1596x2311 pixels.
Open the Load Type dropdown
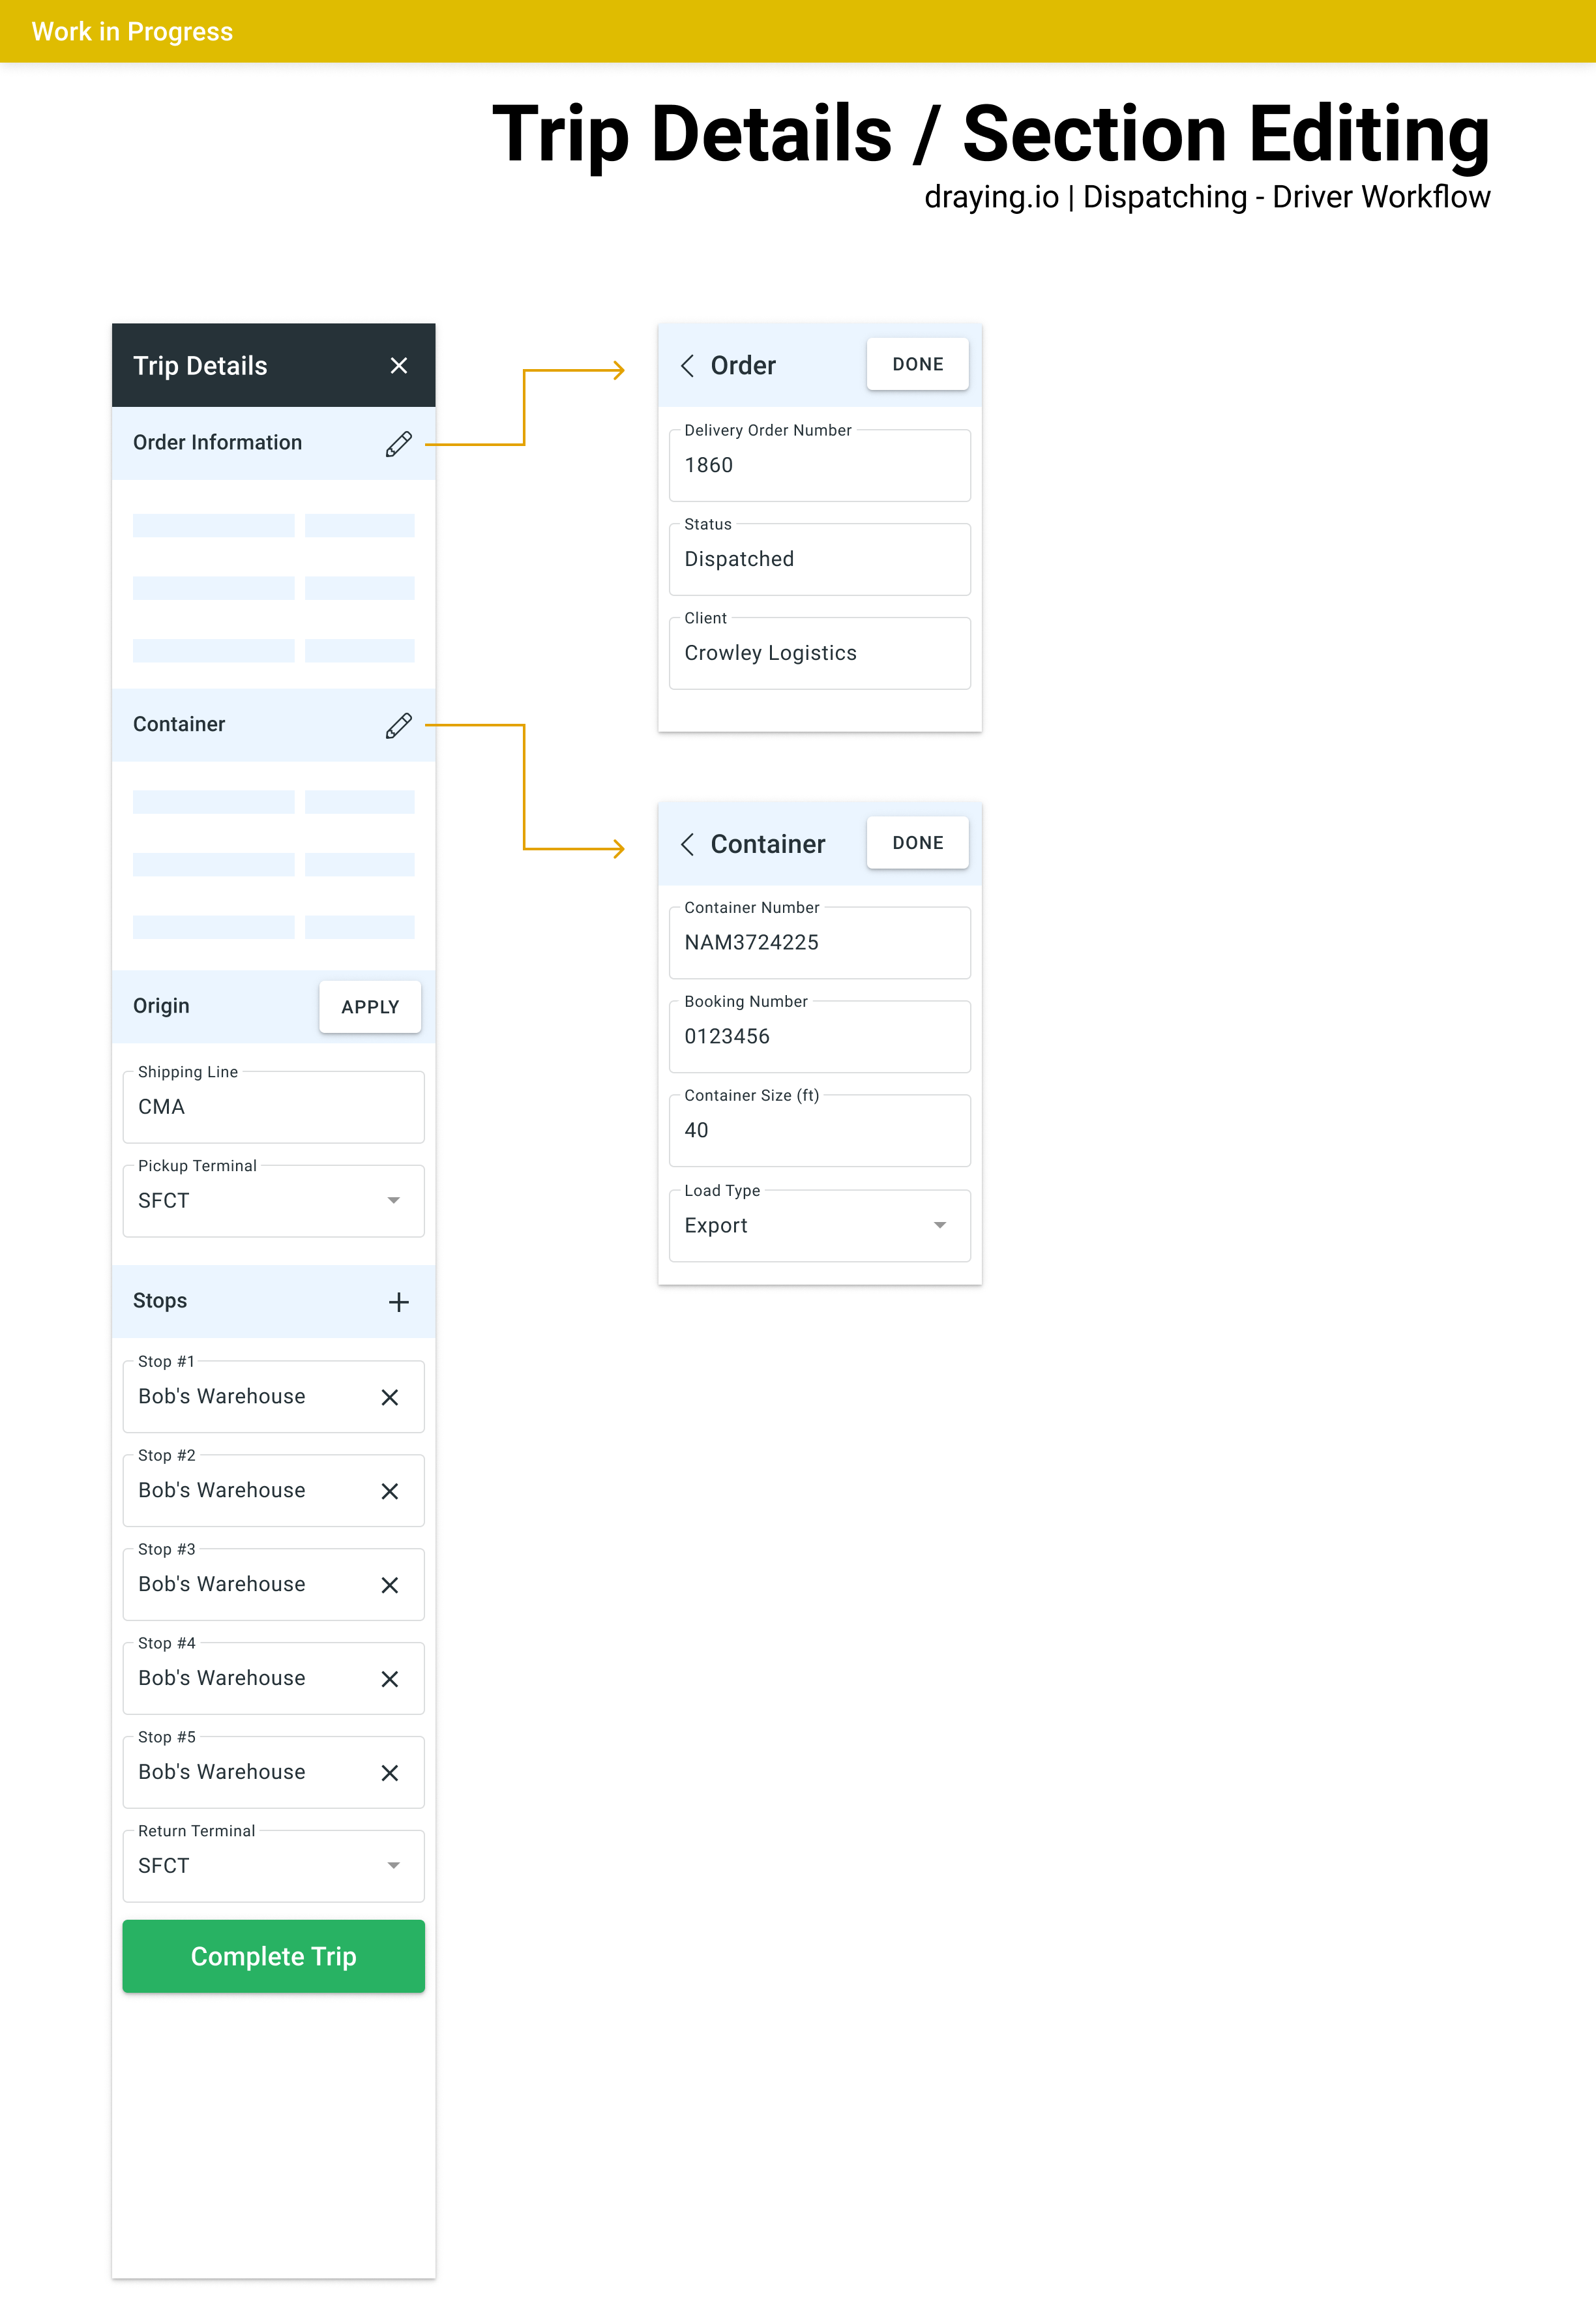pyautogui.click(x=939, y=1226)
